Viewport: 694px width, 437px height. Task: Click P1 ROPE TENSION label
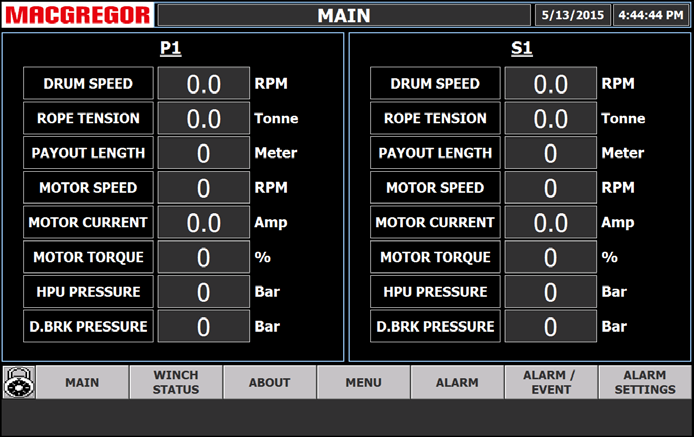[x=88, y=118]
